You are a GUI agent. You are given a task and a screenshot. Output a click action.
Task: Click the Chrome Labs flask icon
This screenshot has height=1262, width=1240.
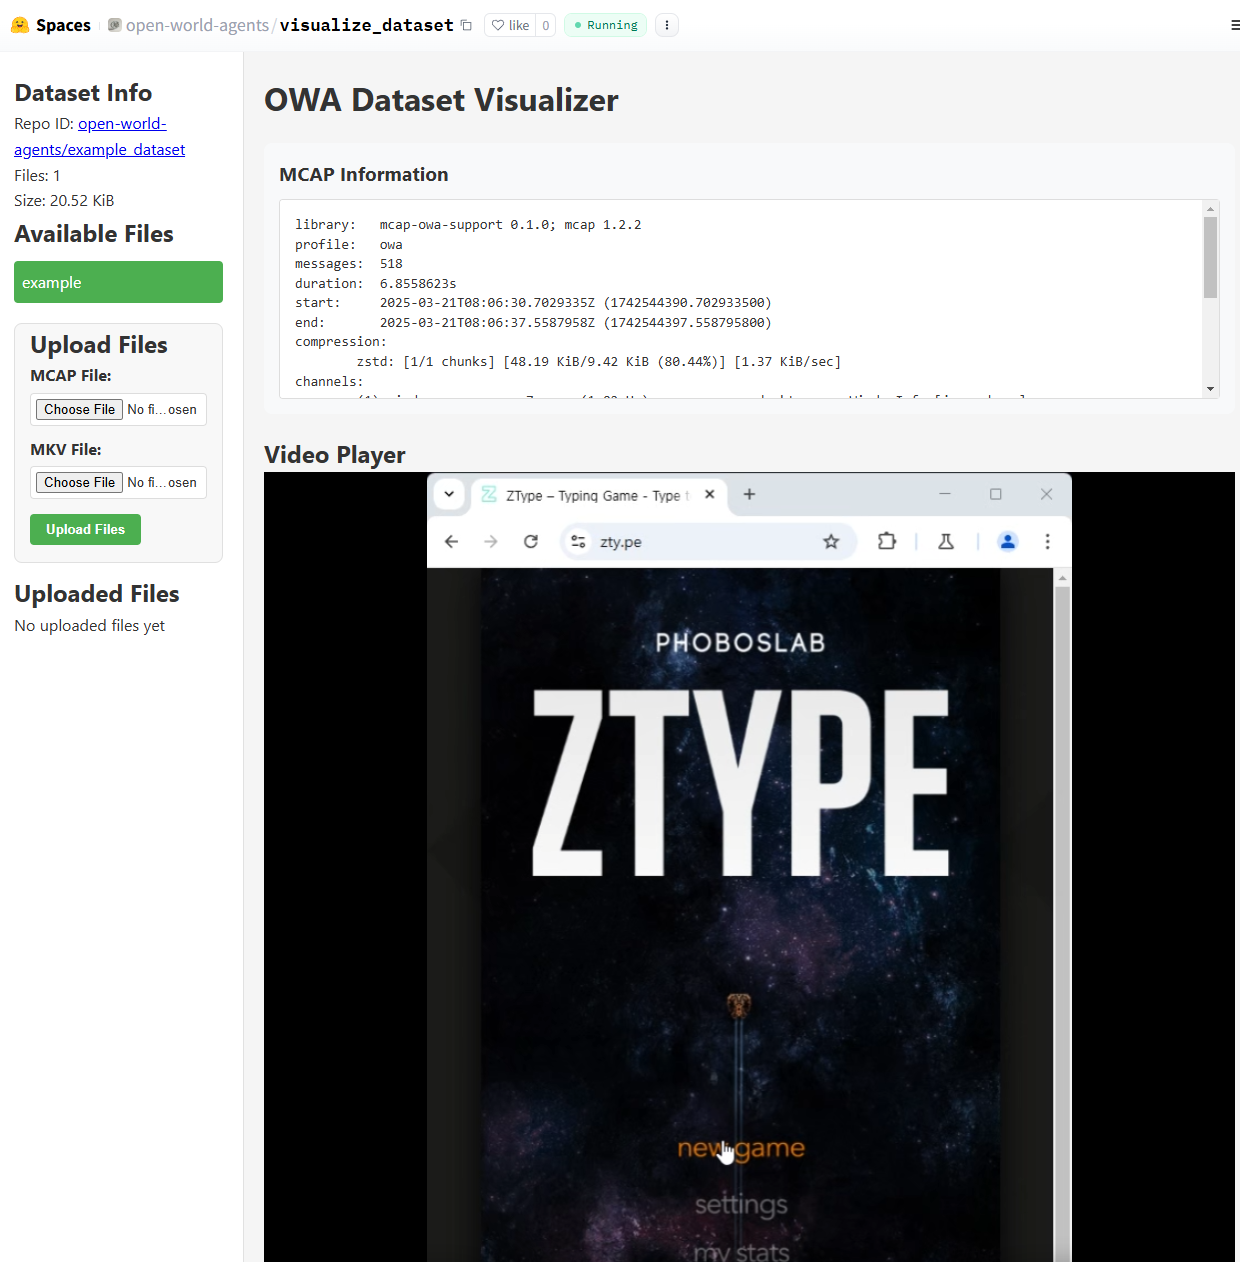[945, 541]
